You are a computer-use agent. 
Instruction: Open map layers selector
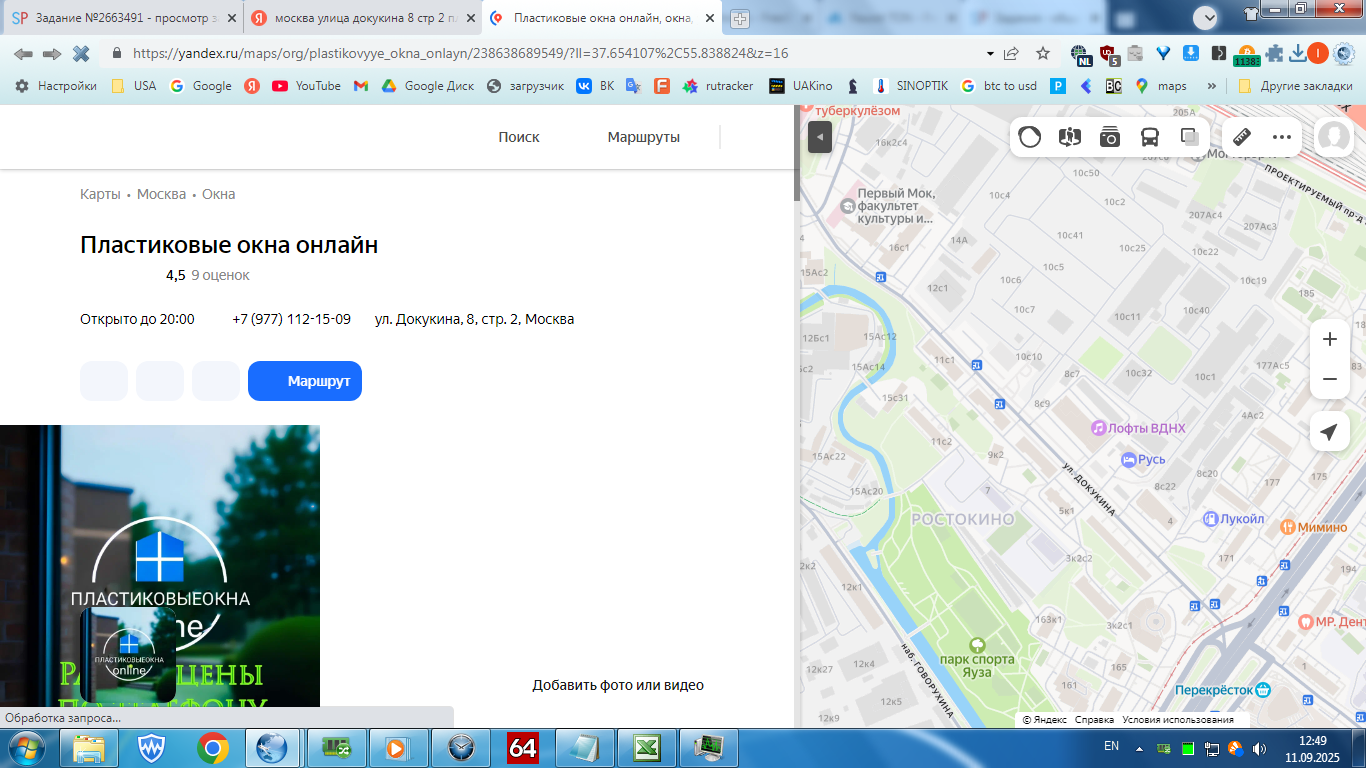(x=1189, y=137)
